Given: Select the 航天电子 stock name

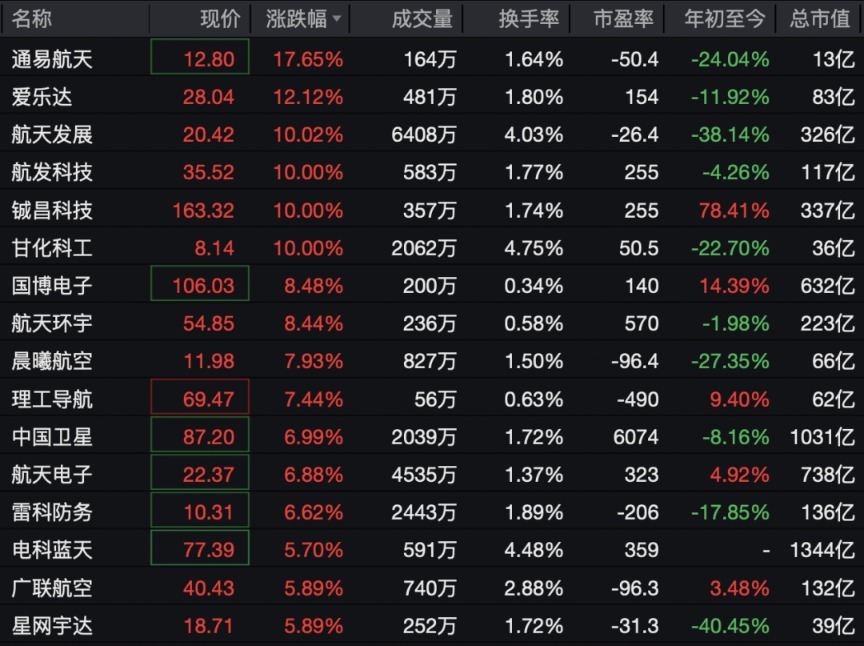Looking at the screenshot, I should (52, 475).
